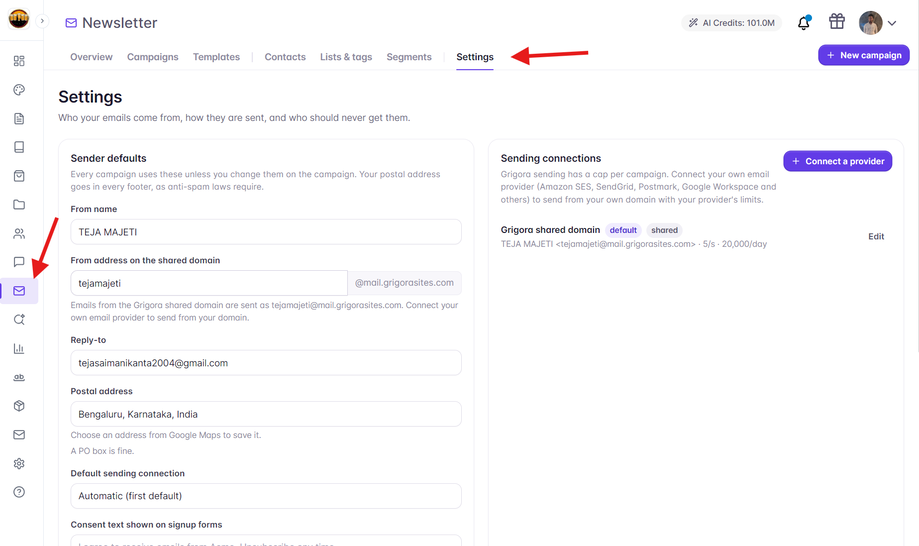The height and width of the screenshot is (546, 919).
Task: Switch to the Segments tab
Action: coord(409,57)
